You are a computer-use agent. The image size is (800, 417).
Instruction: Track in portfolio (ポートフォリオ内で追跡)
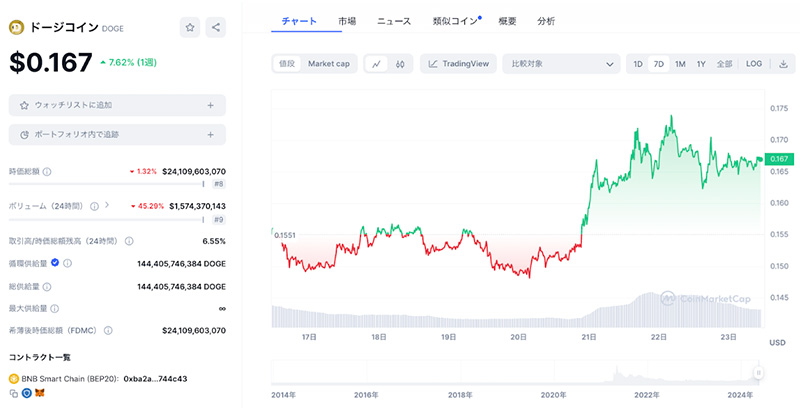point(117,135)
